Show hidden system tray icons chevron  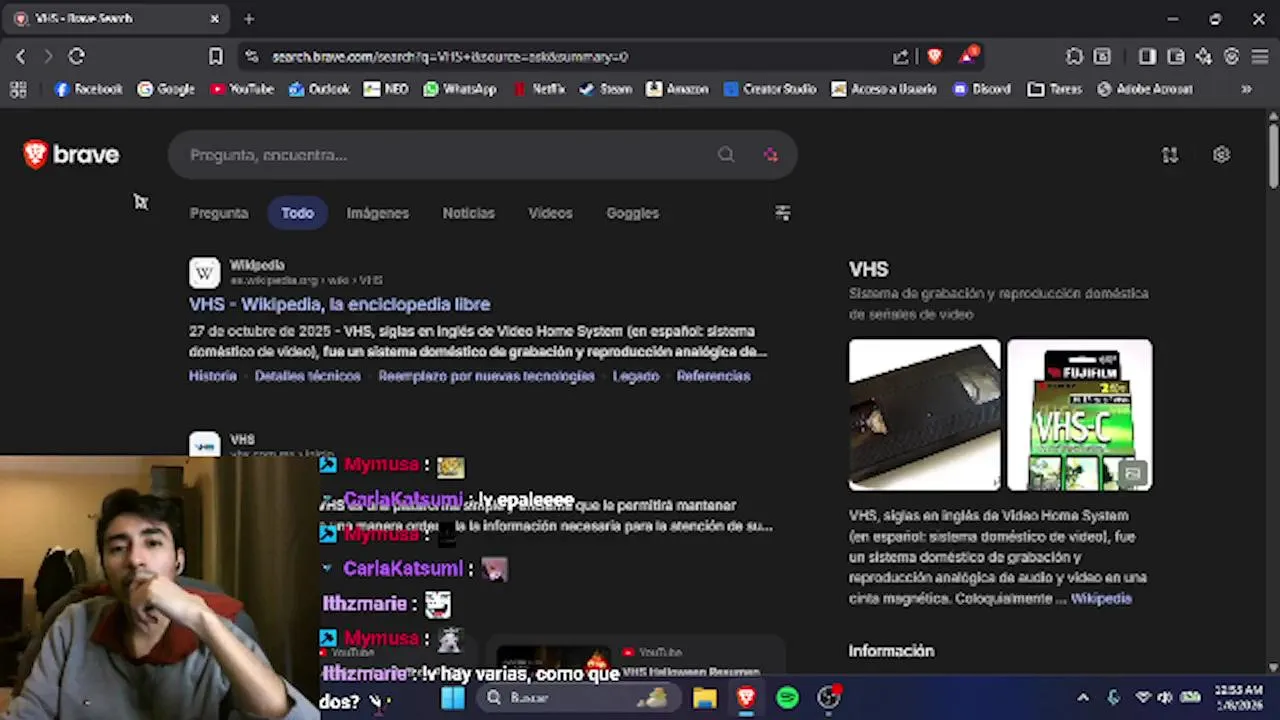1083,697
